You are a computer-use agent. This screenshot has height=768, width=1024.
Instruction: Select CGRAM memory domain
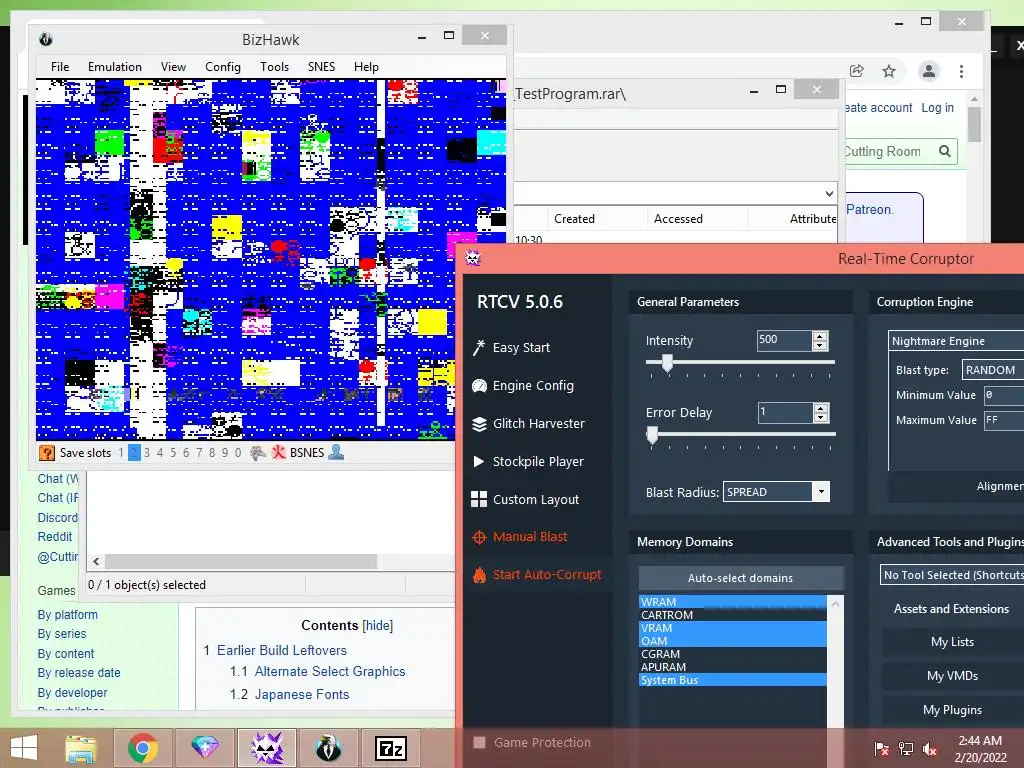click(x=733, y=654)
